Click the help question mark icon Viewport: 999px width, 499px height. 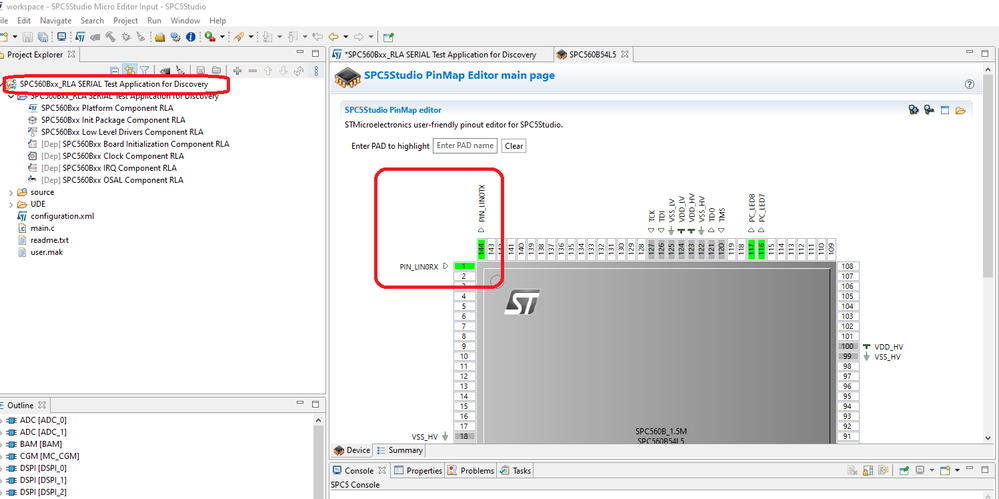coord(970,84)
